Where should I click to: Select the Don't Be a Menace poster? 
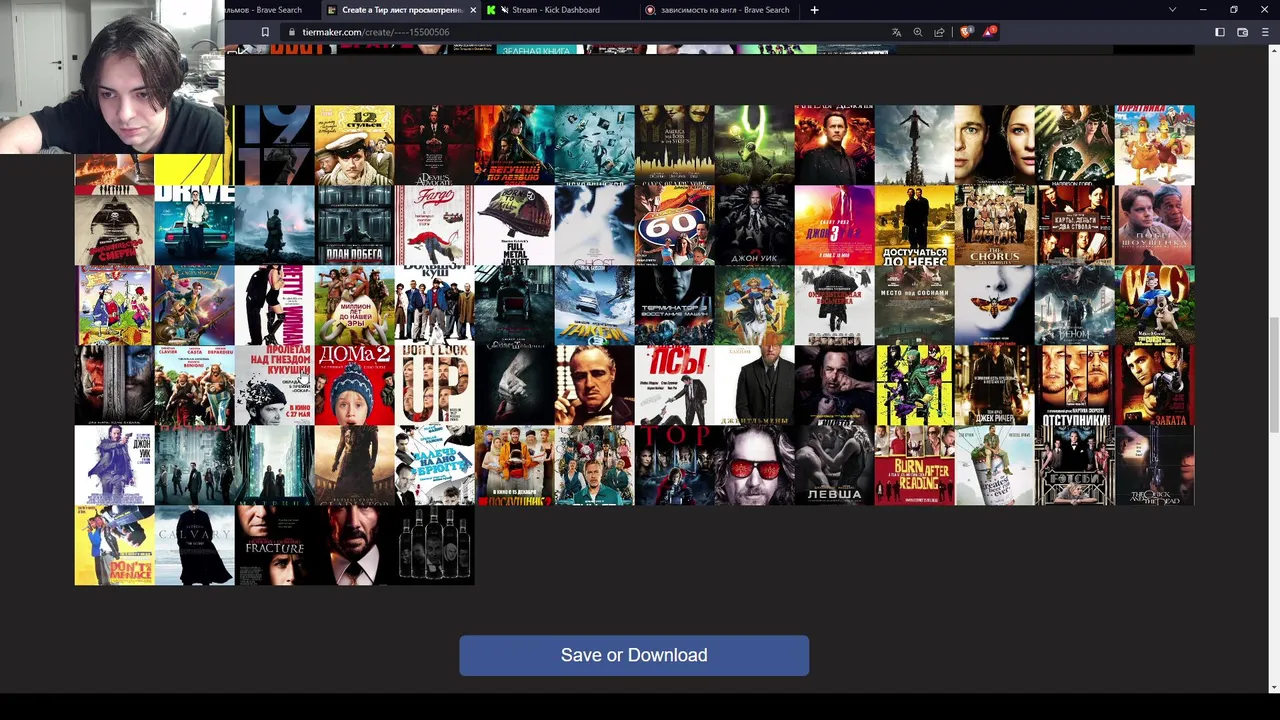114,545
